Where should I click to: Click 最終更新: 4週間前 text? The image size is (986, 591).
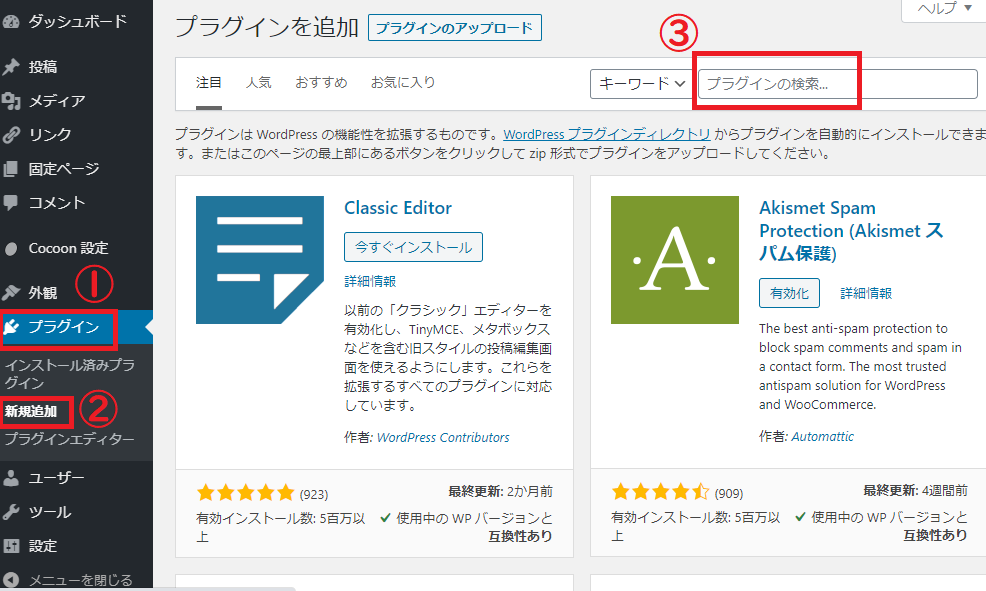click(916, 490)
